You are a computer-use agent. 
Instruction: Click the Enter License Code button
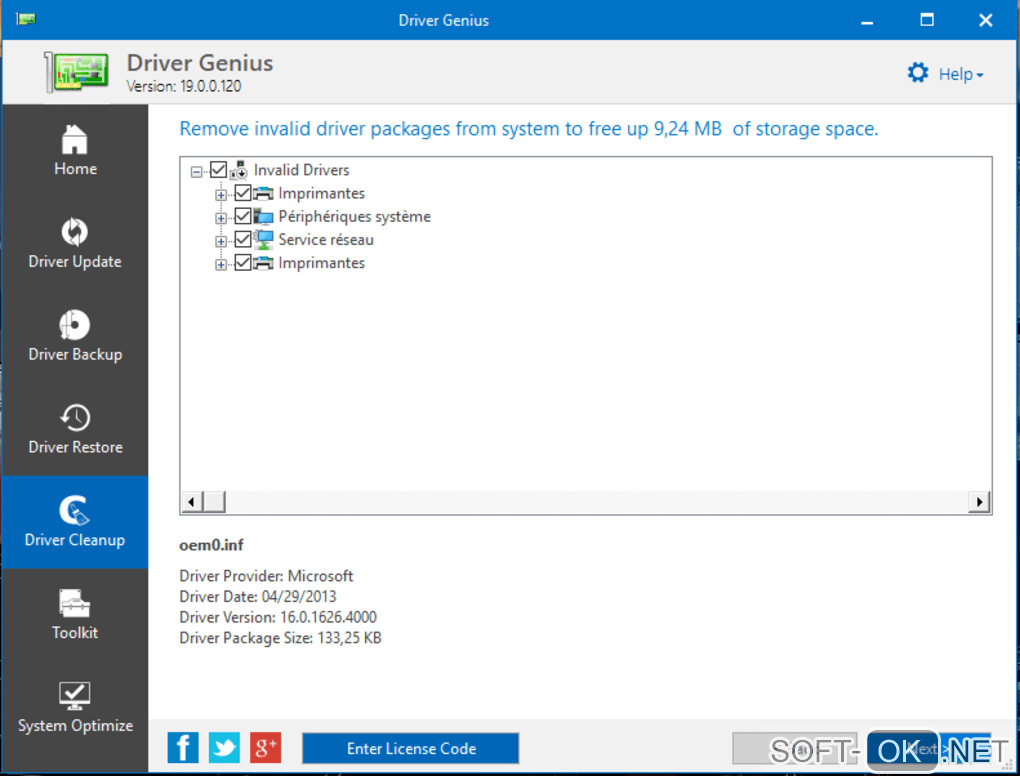pyautogui.click(x=410, y=748)
